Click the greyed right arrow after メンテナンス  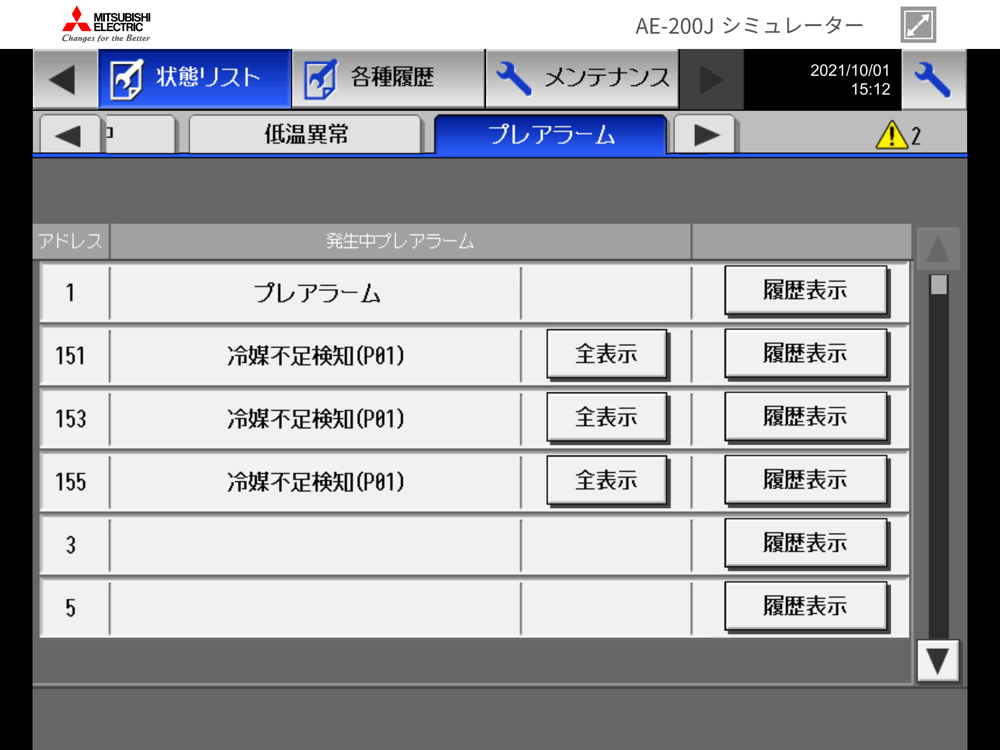point(711,80)
